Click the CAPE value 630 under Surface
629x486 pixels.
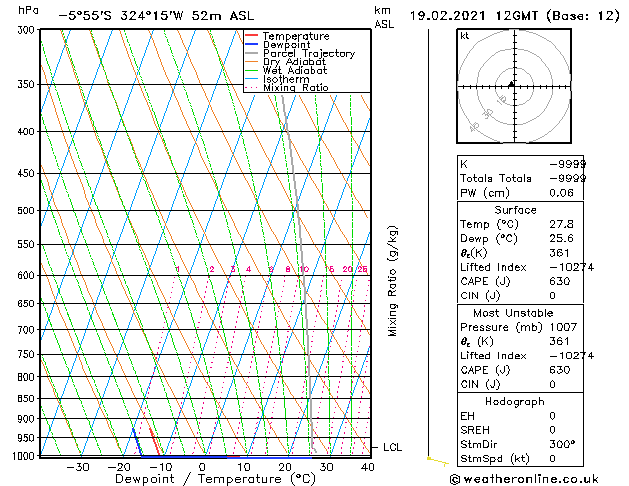tap(559, 282)
